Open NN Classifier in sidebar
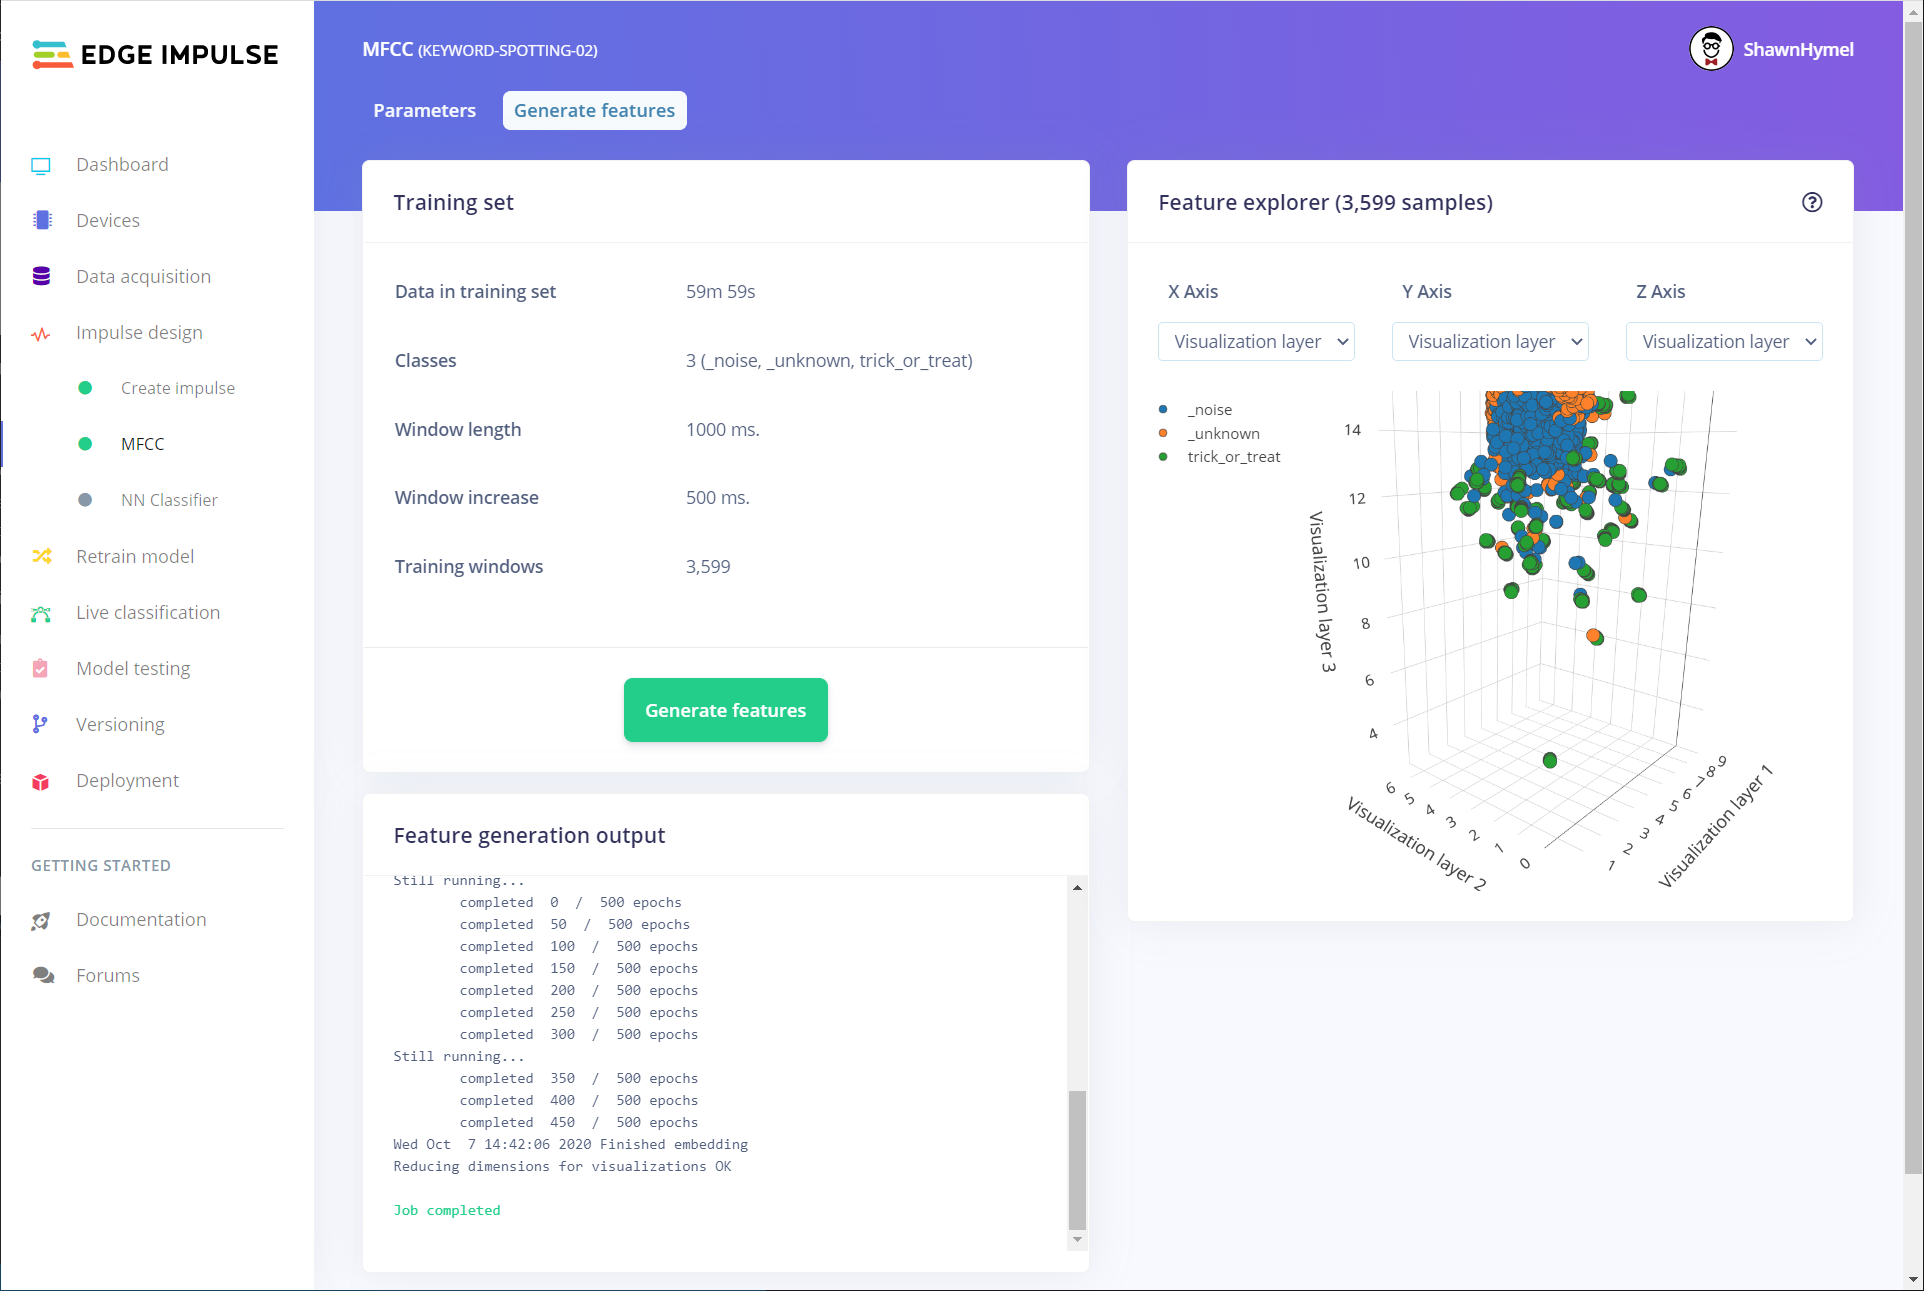Screen dimensions: 1924x1291 169,500
